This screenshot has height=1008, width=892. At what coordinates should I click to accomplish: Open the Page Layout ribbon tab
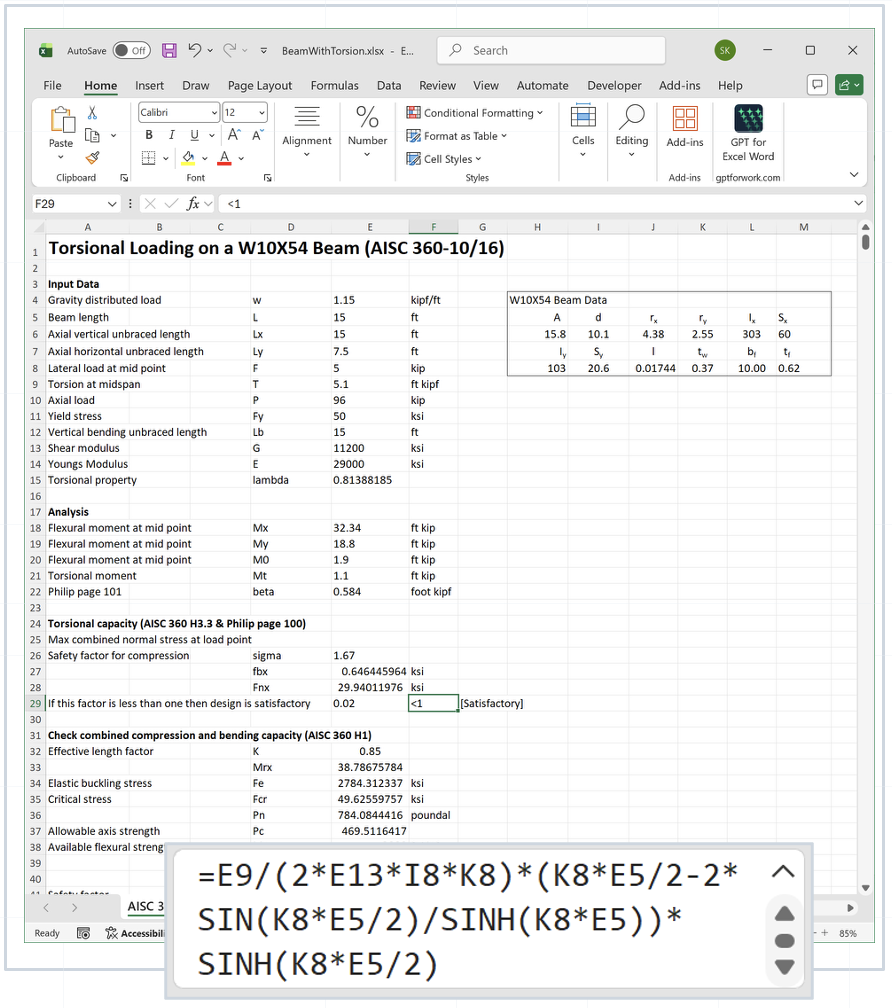260,86
